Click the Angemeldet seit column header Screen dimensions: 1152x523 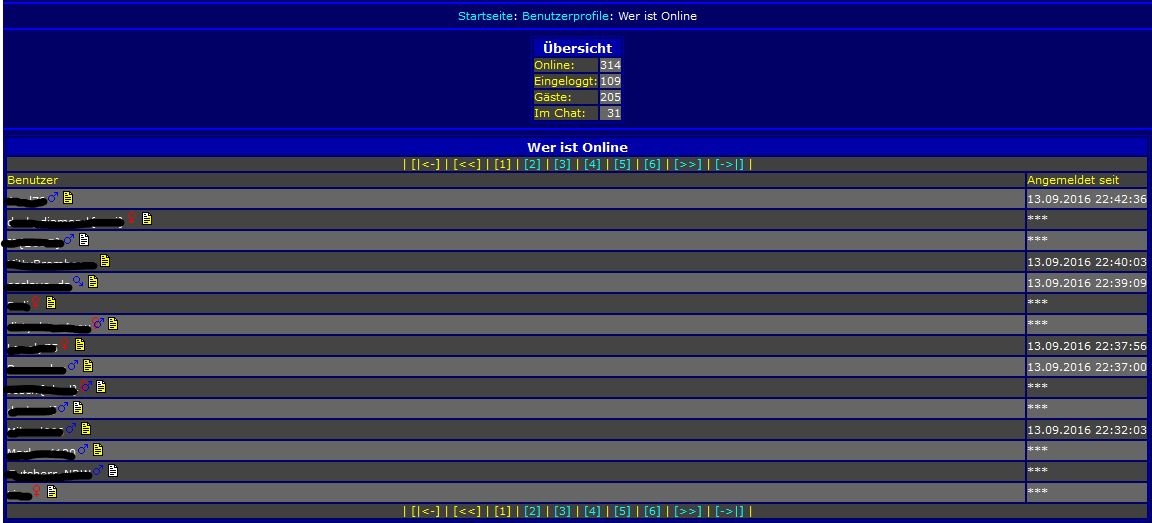tap(1073, 180)
